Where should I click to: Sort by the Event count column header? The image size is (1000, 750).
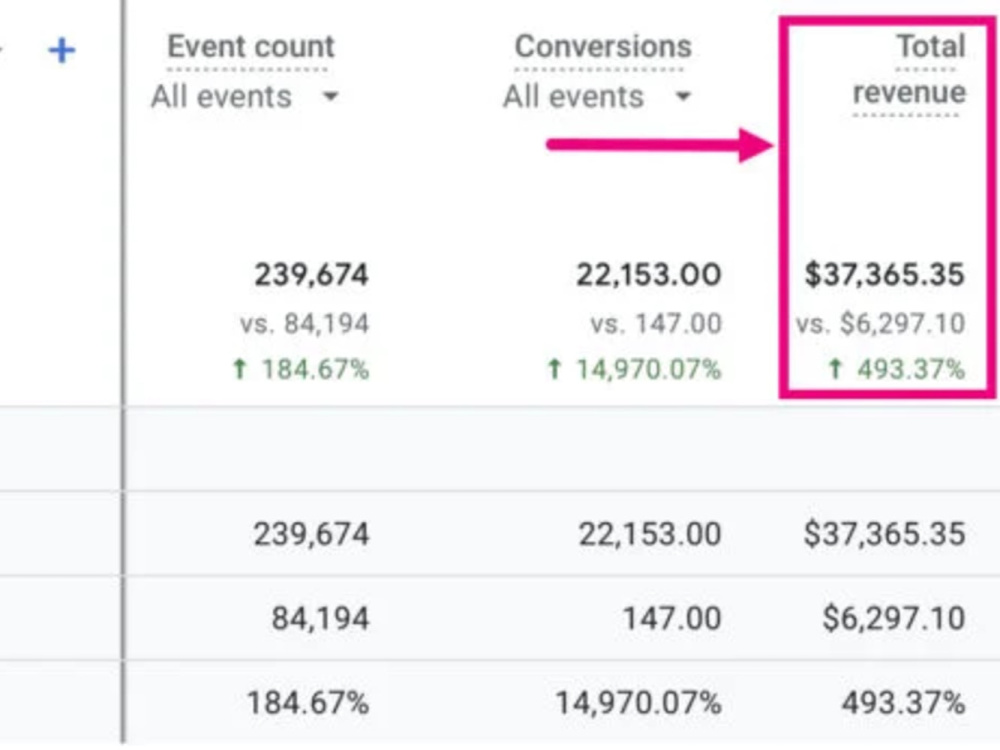(x=251, y=47)
